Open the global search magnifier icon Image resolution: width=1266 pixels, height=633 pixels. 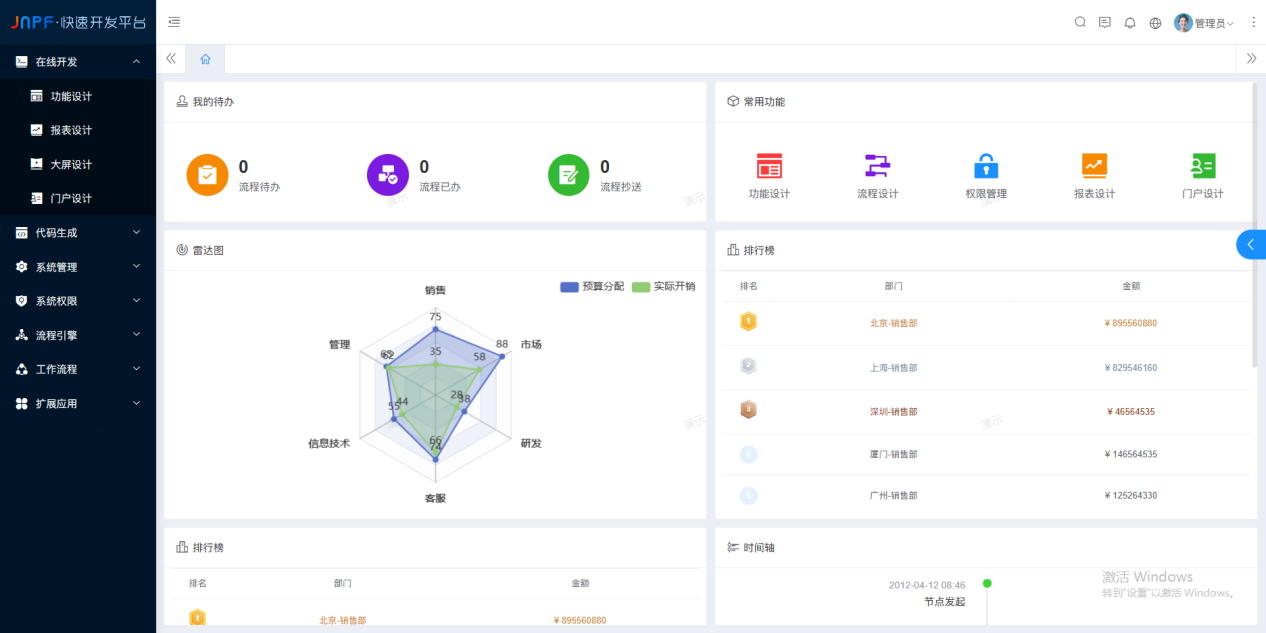pos(1079,21)
